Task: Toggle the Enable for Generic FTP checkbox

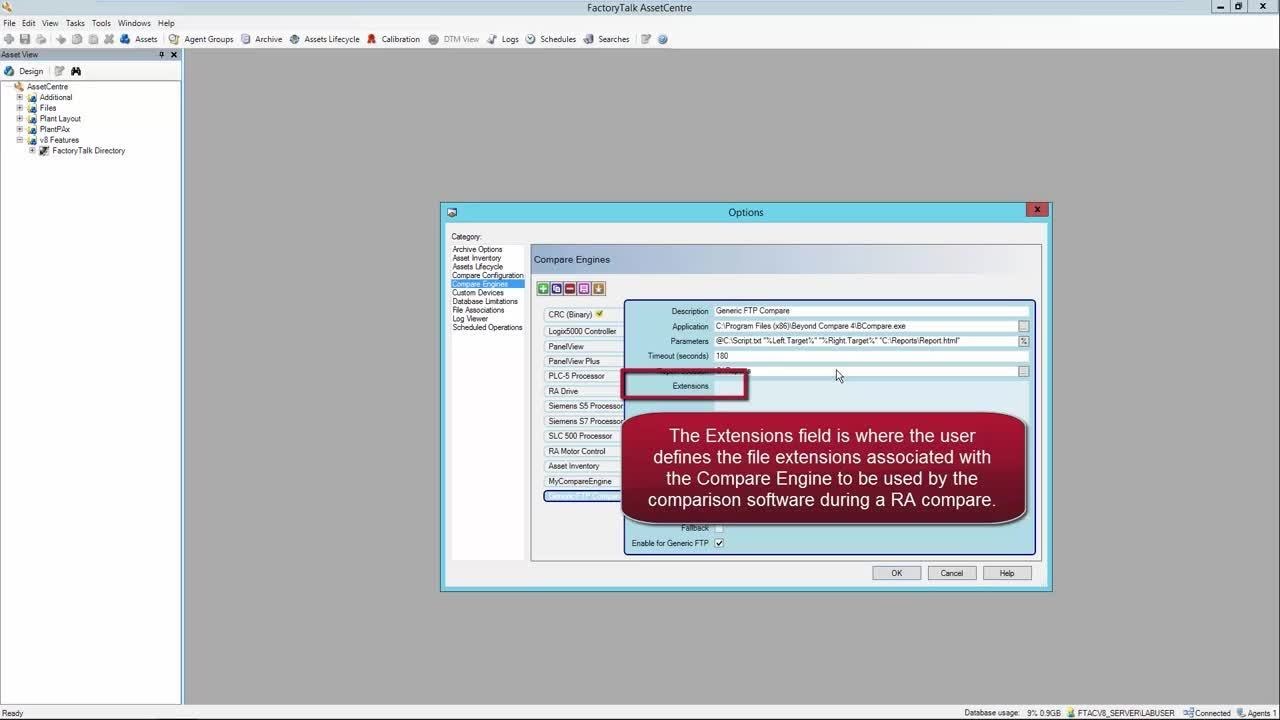Action: [719, 543]
